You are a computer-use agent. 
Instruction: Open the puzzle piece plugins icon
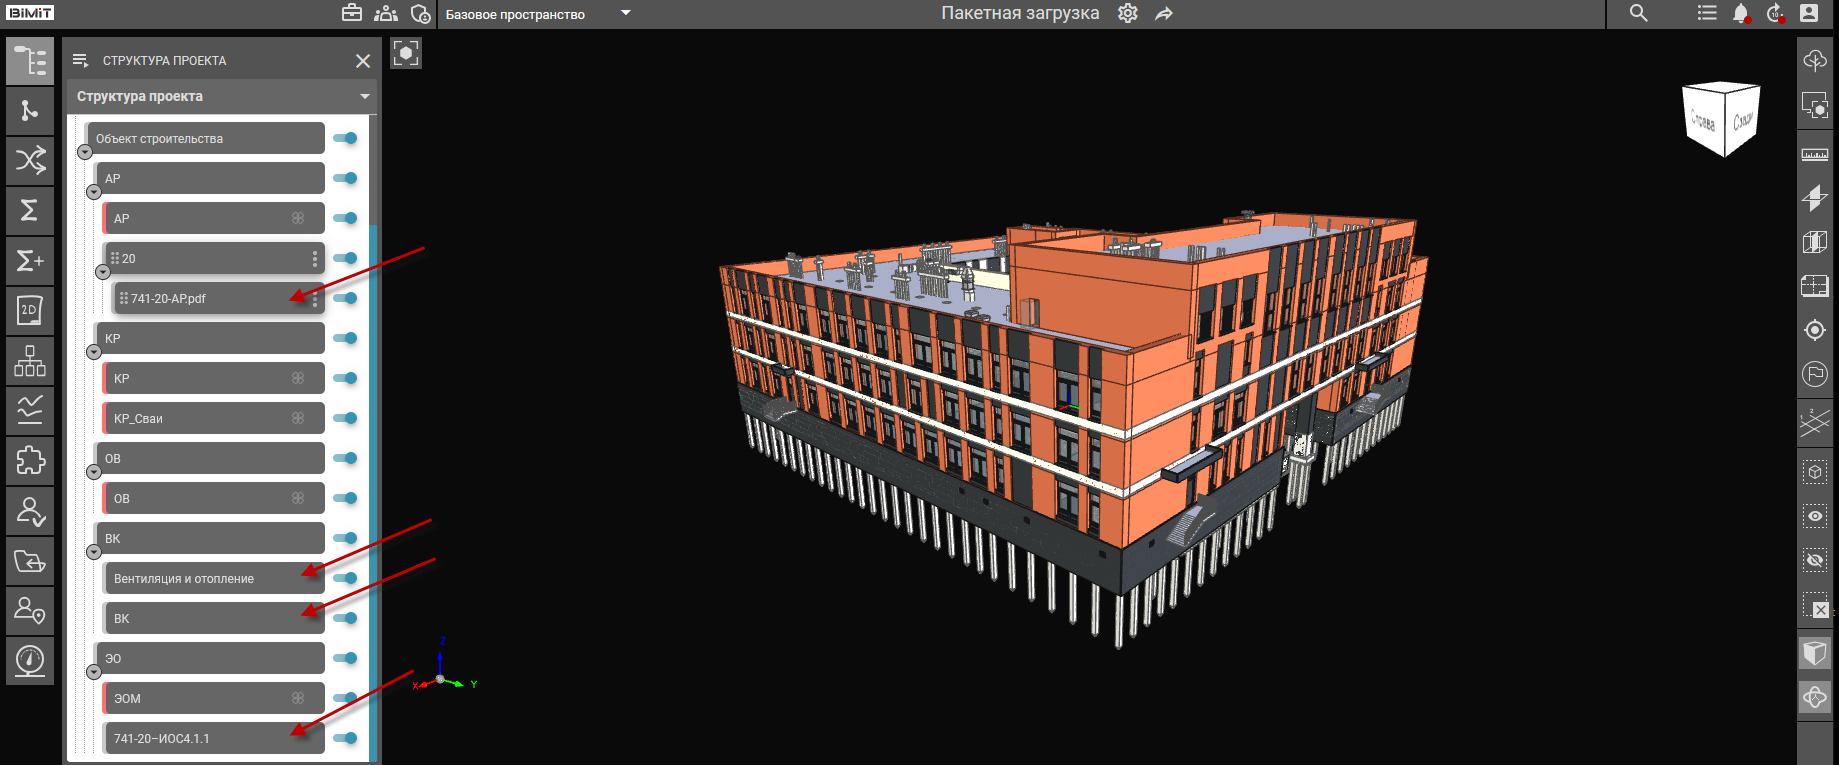coord(29,460)
